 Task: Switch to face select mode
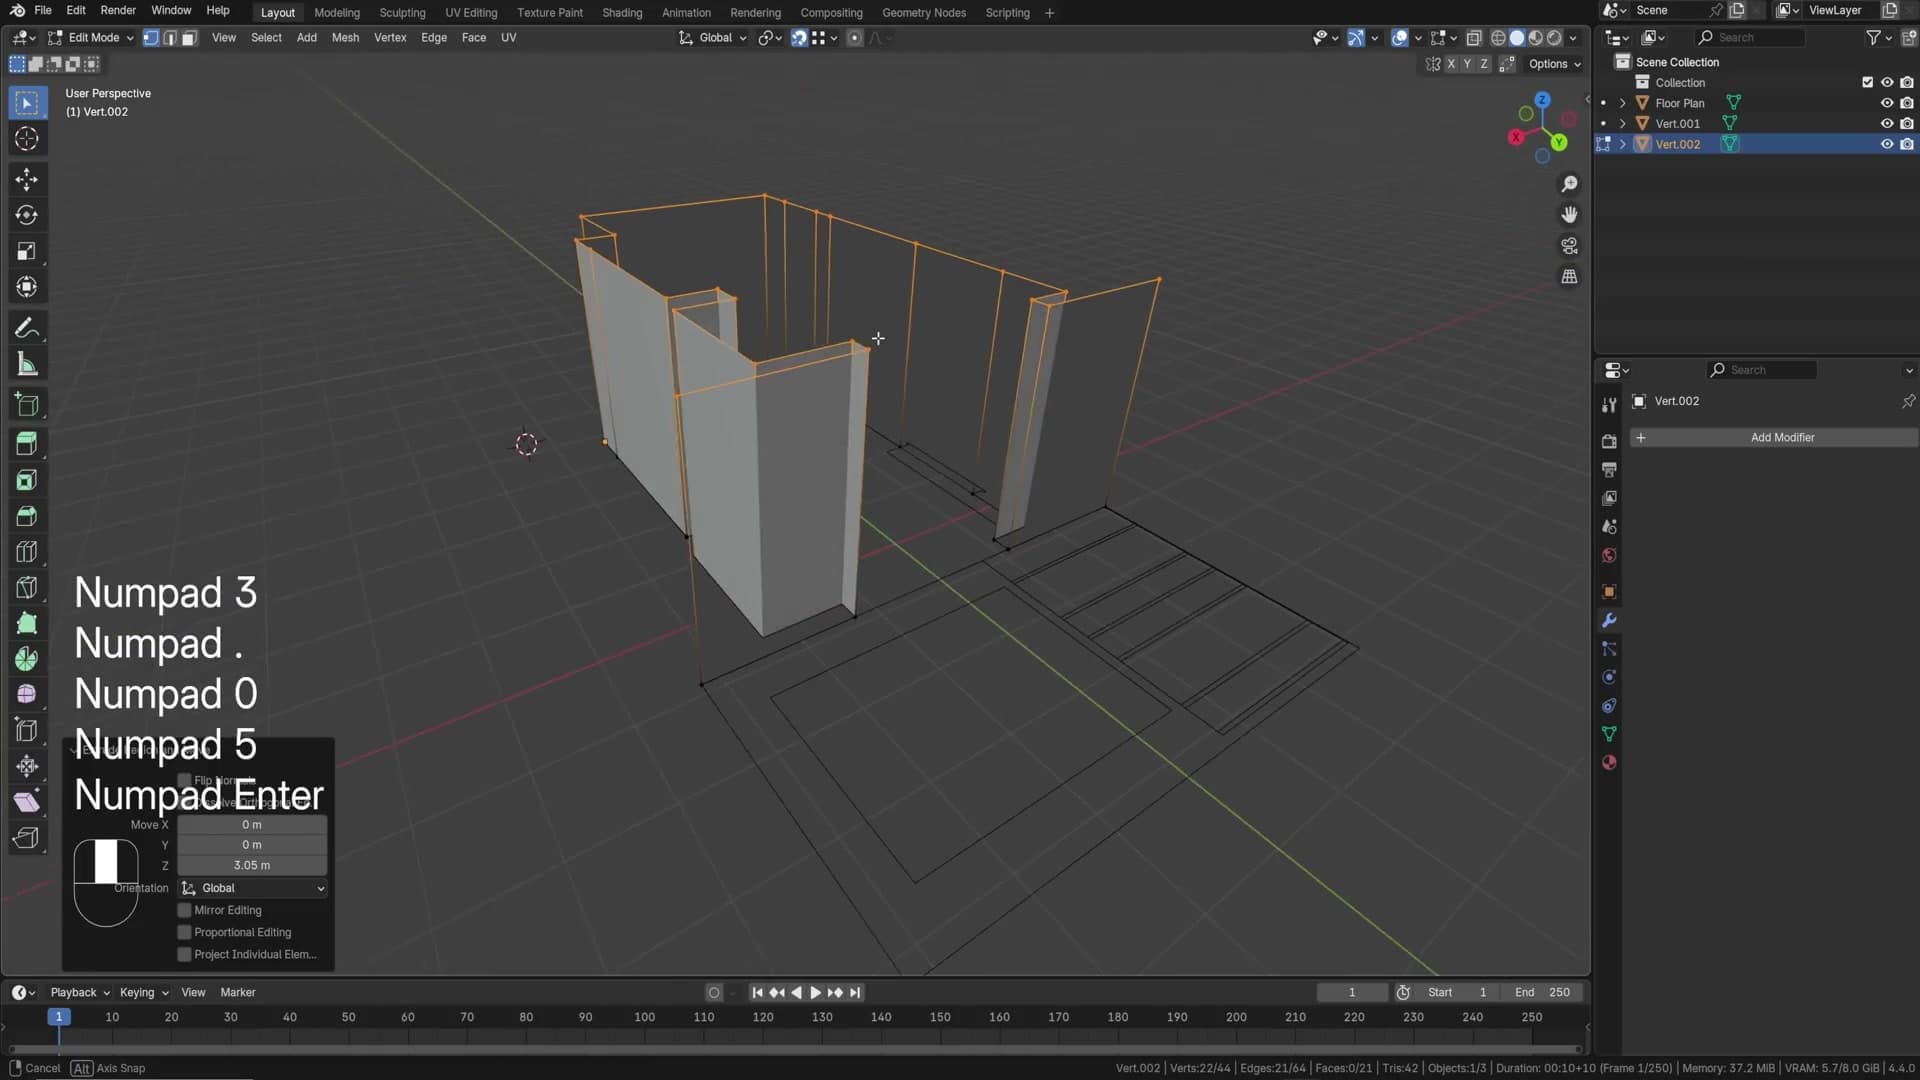coord(189,38)
